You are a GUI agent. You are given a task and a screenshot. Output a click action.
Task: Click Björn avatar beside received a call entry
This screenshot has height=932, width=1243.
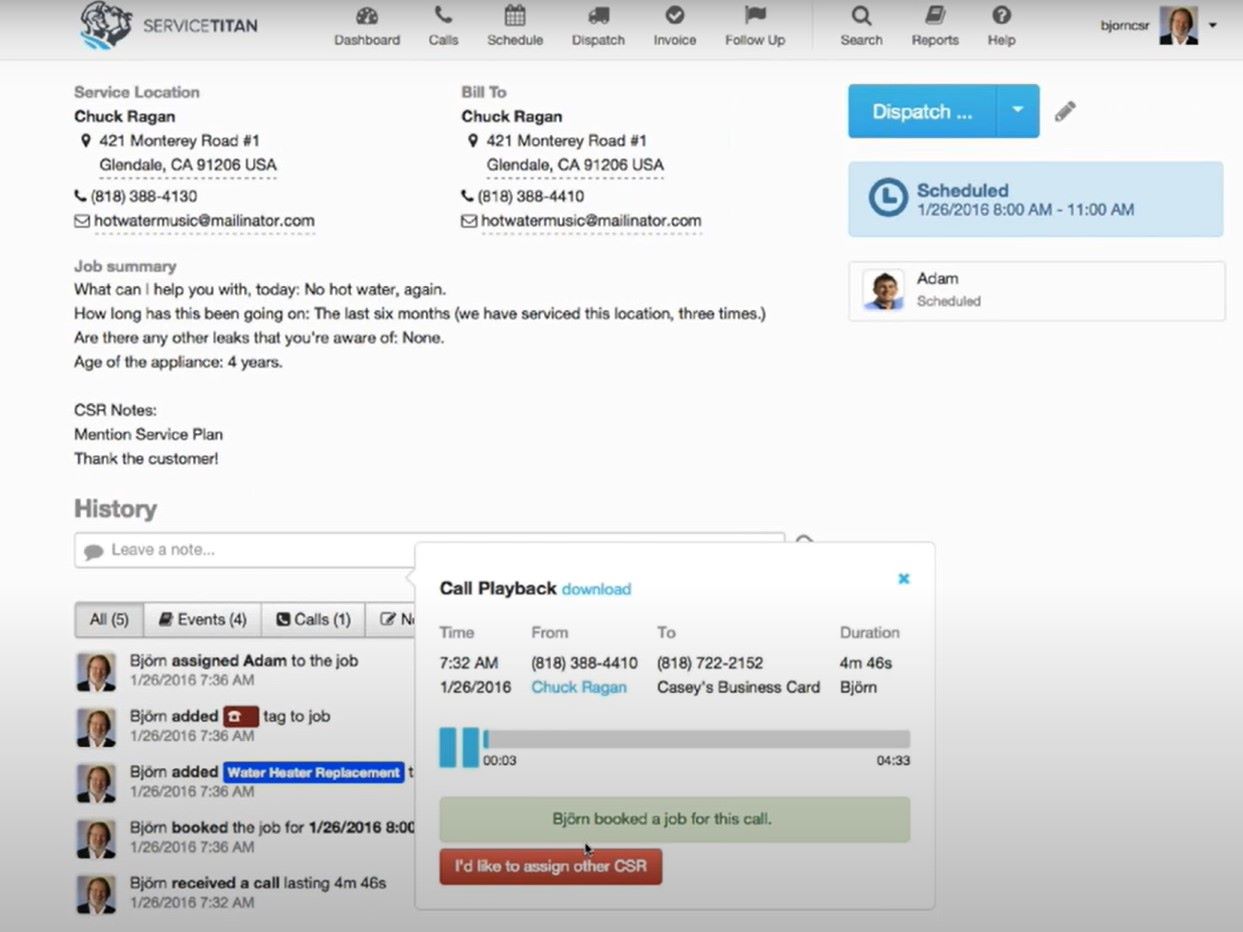tap(97, 894)
